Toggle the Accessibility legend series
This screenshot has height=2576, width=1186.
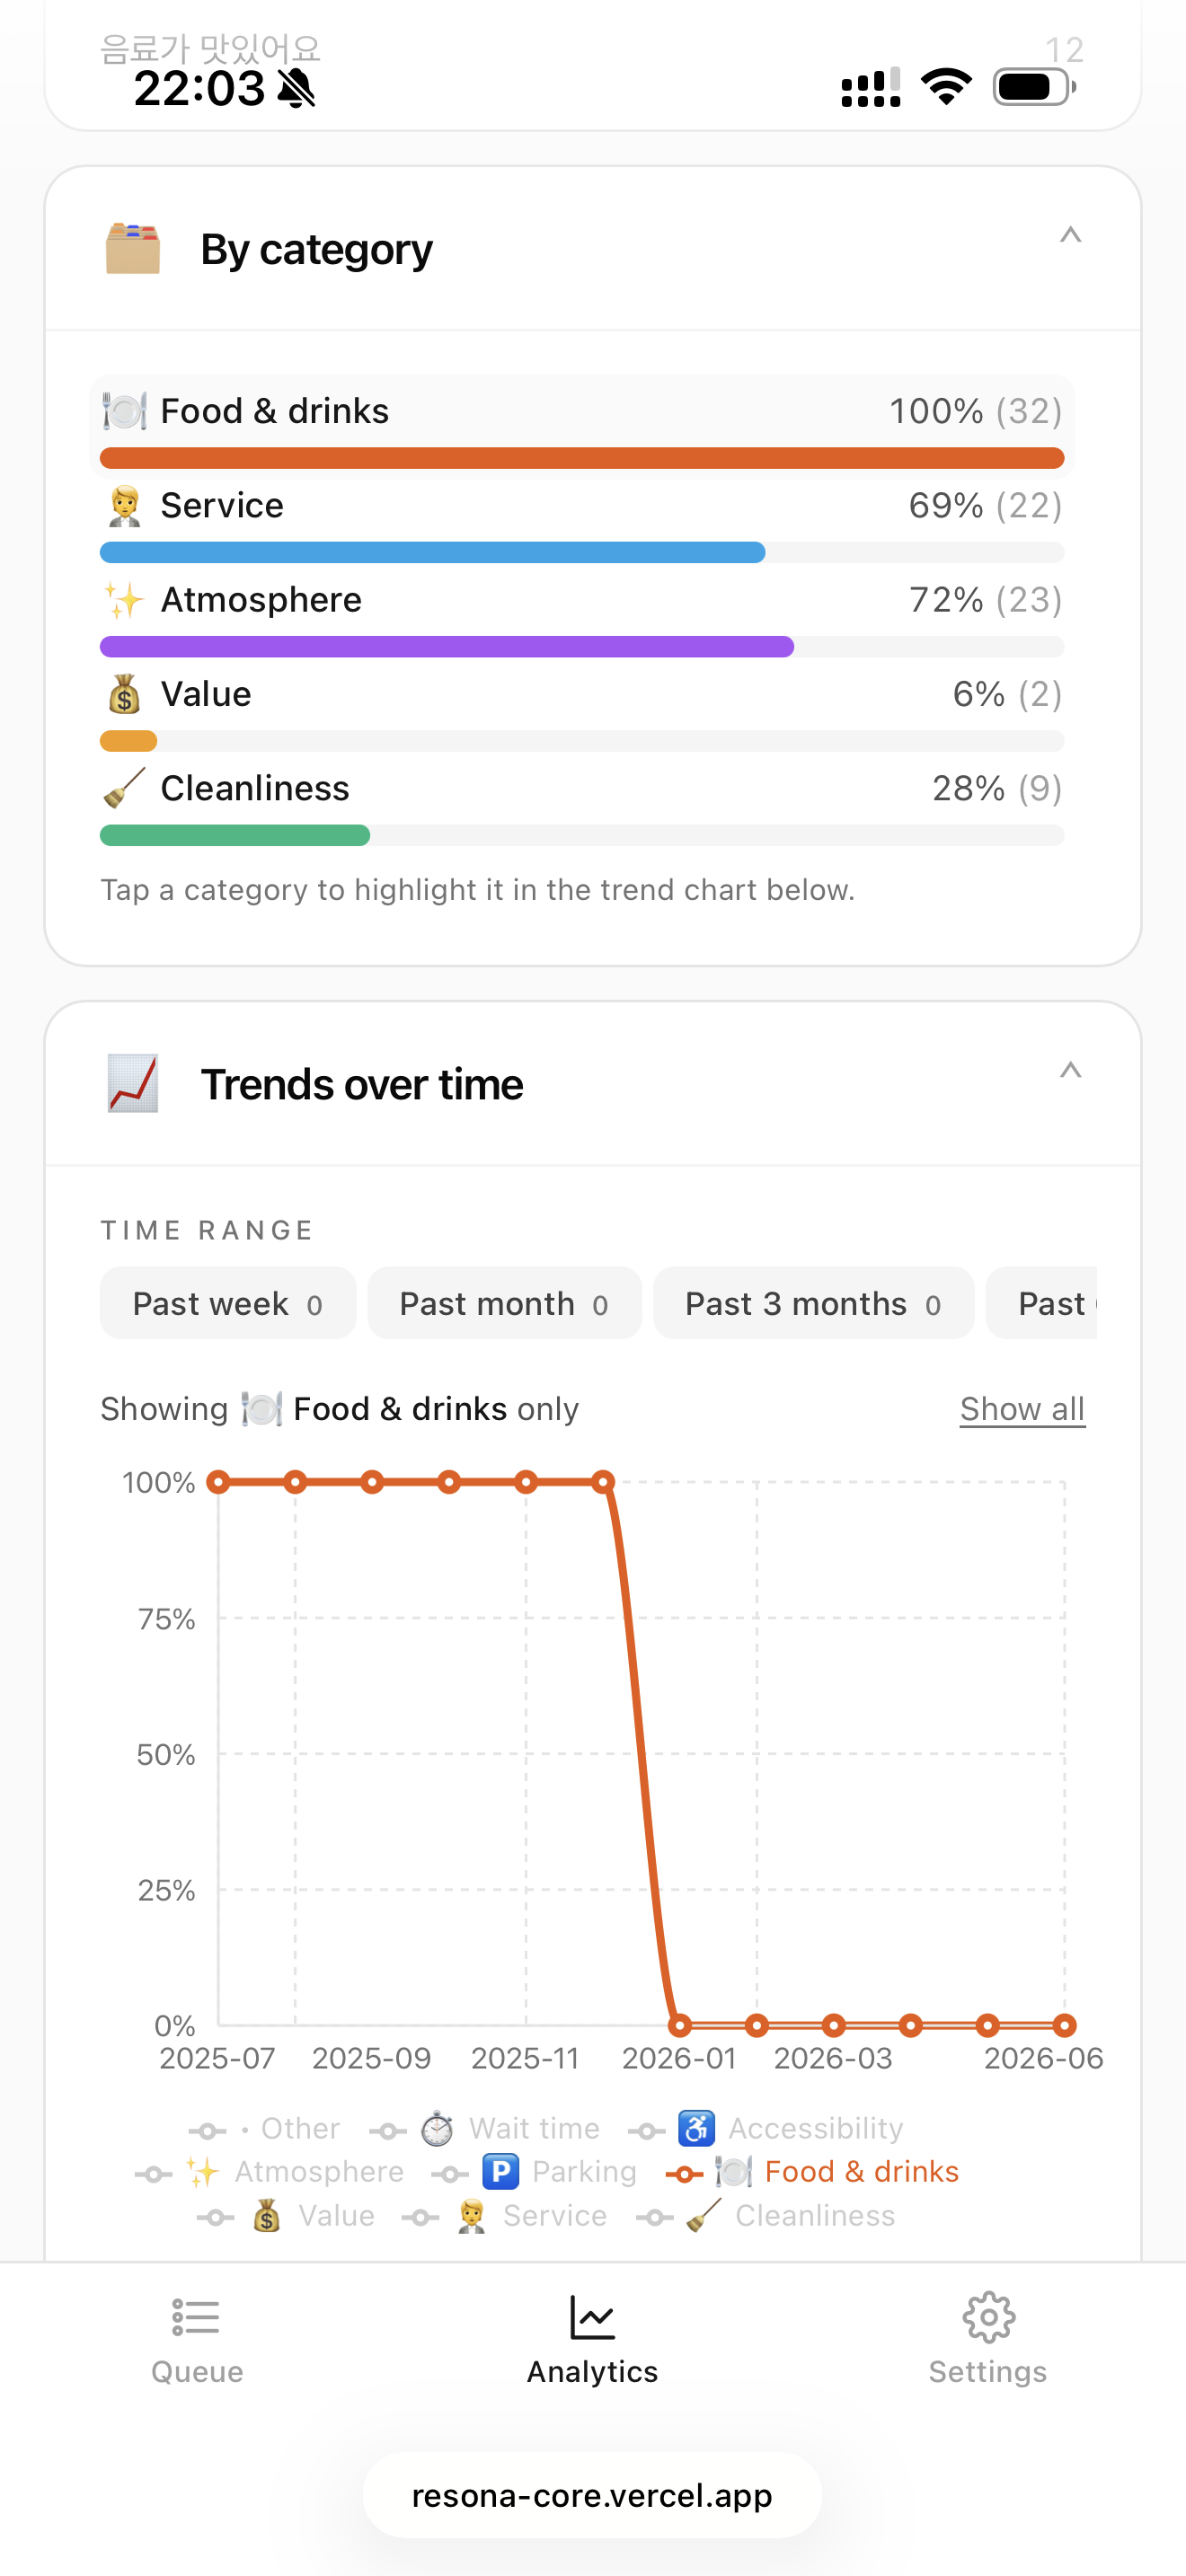766,2127
